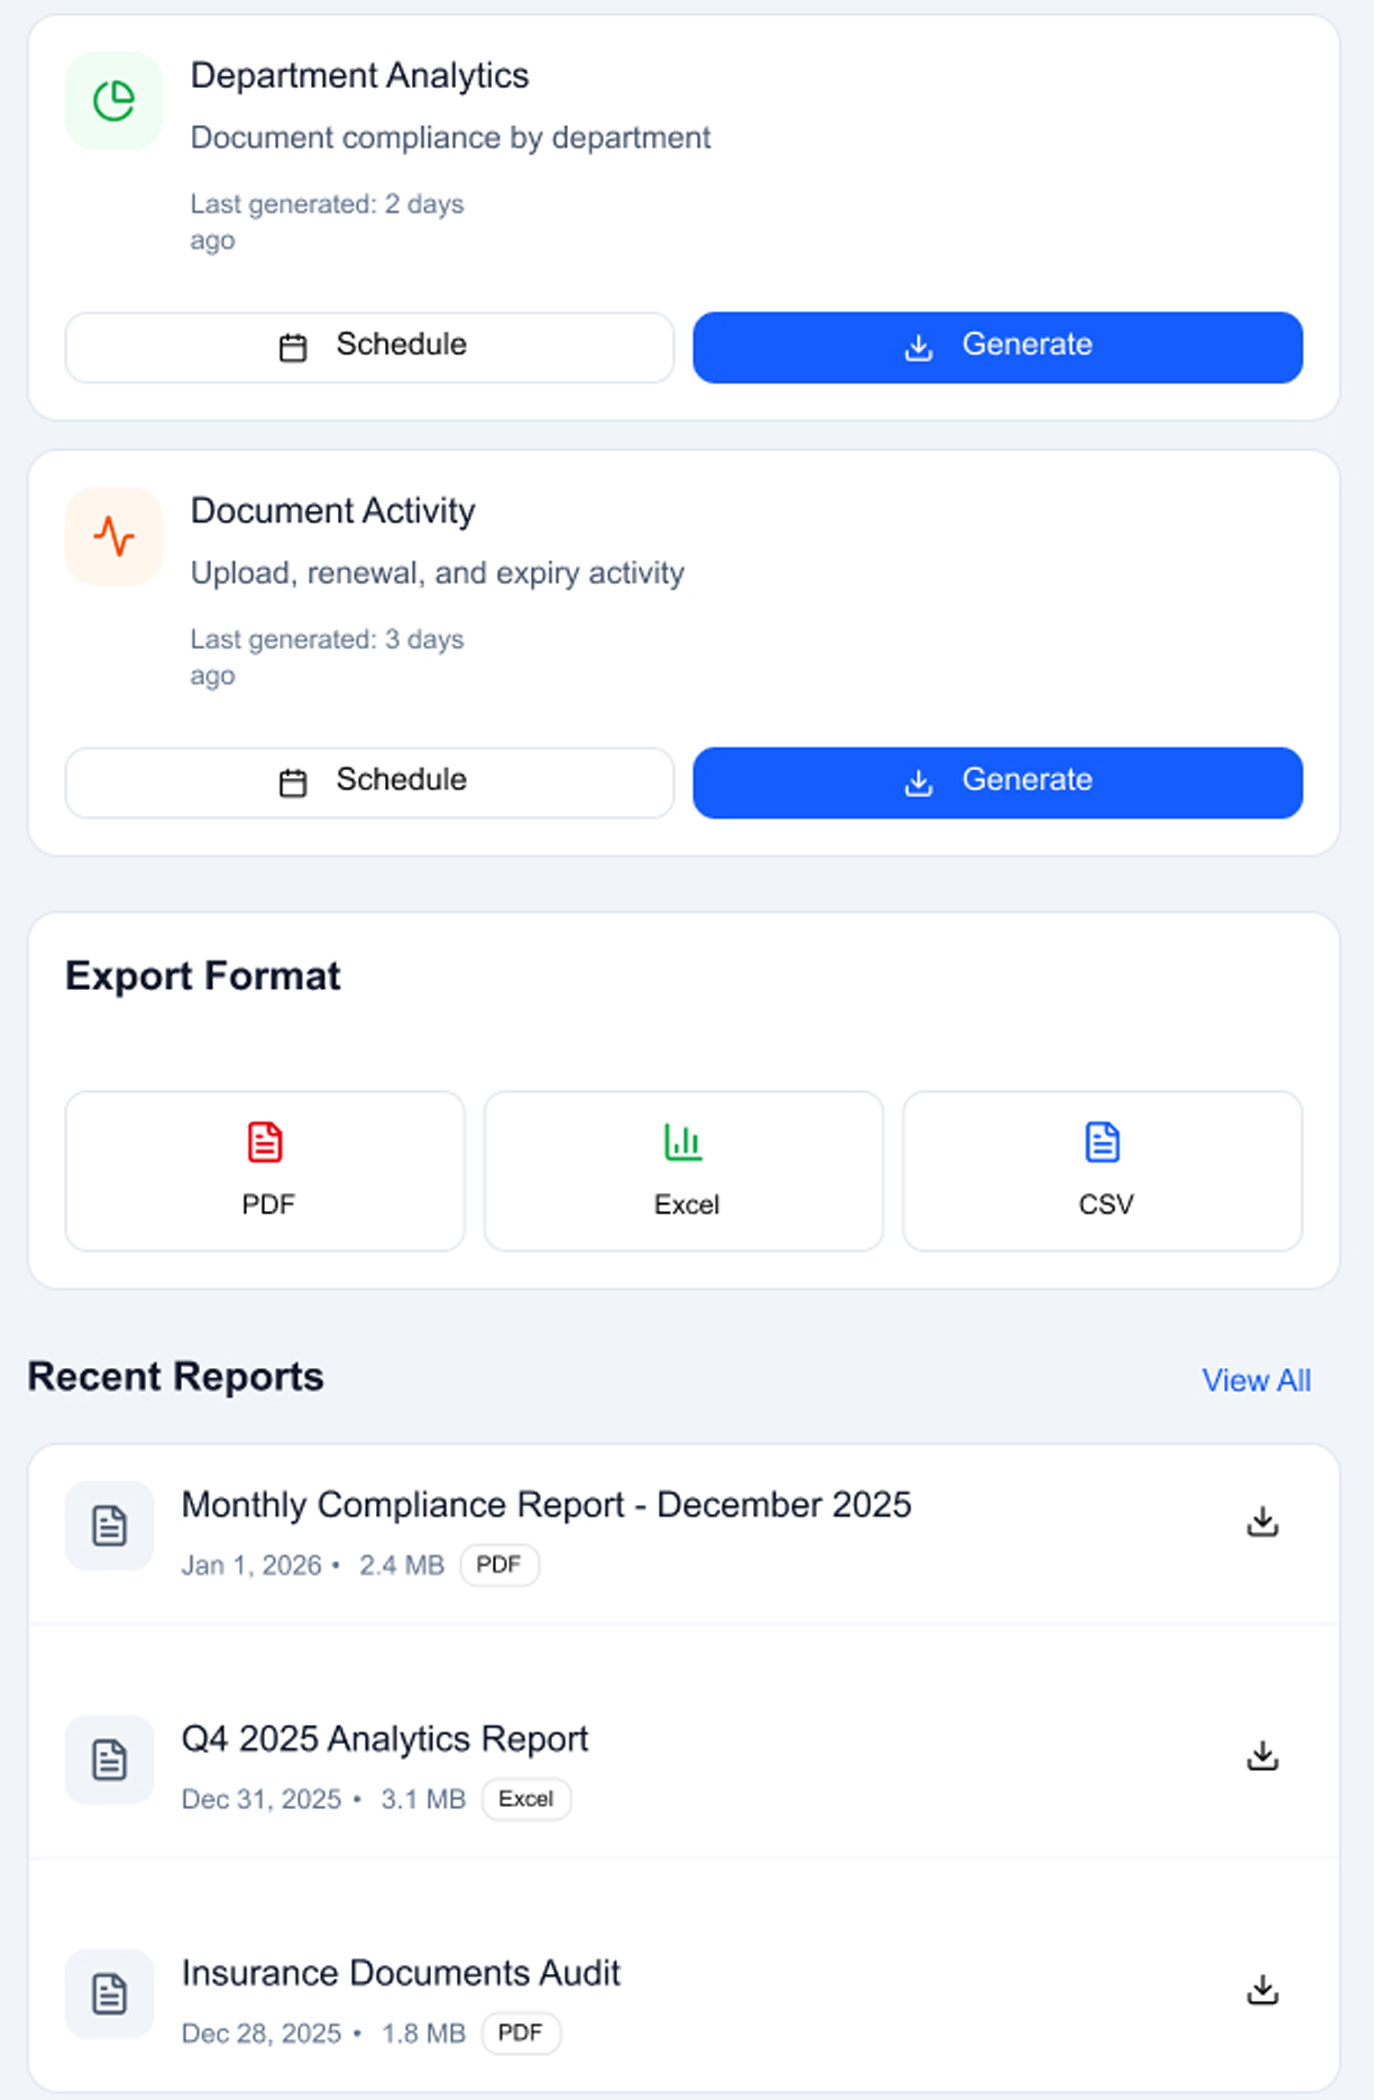
Task: Open the Q4 2025 Analytics Report entry
Action: tap(385, 1739)
